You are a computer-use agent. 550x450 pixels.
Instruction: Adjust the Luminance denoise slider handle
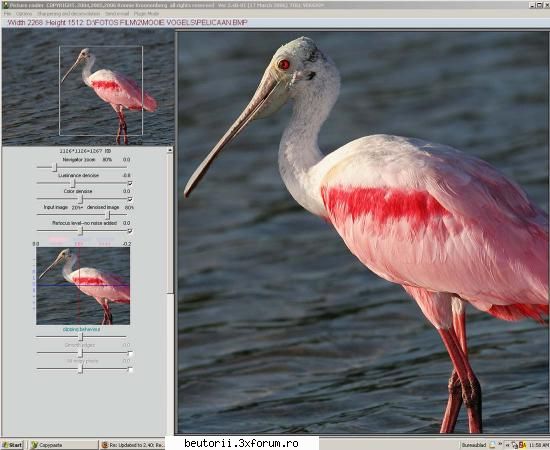coord(73,183)
